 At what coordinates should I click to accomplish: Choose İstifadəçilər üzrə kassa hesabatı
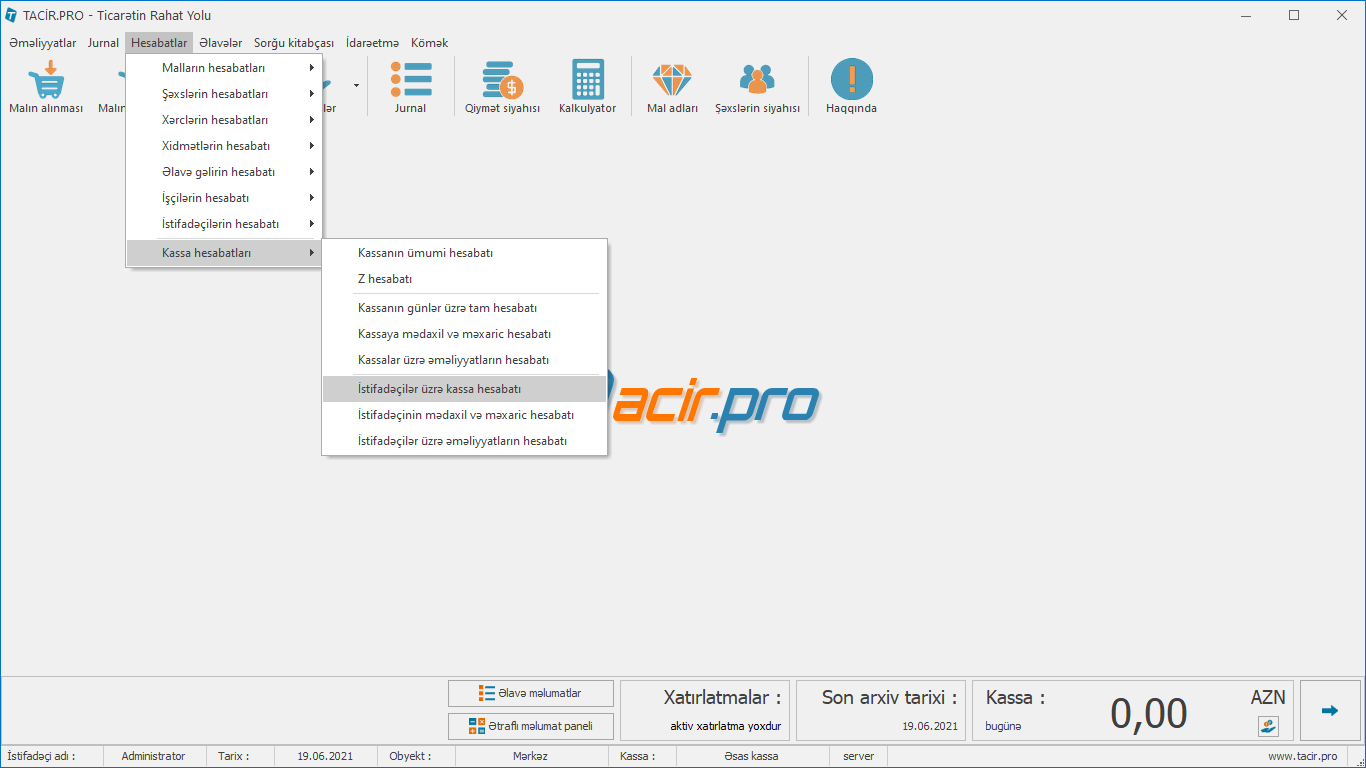(x=439, y=389)
